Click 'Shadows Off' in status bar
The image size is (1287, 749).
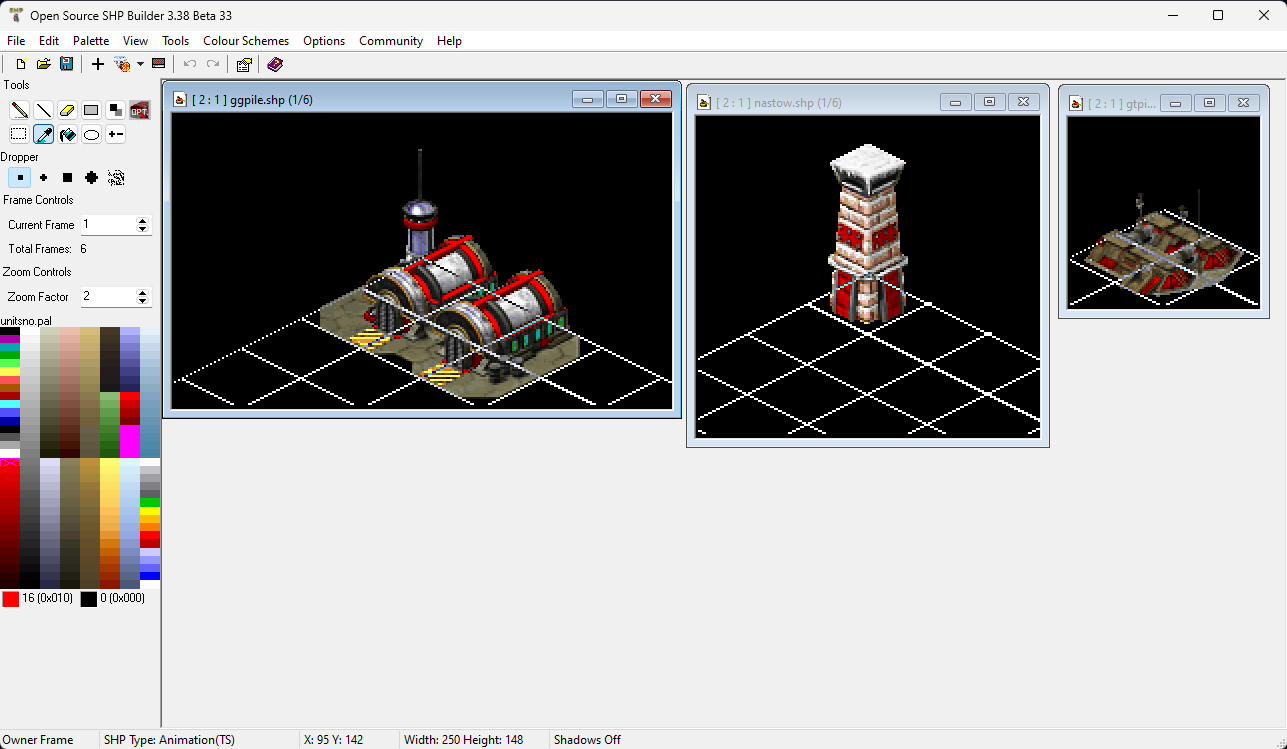click(587, 740)
